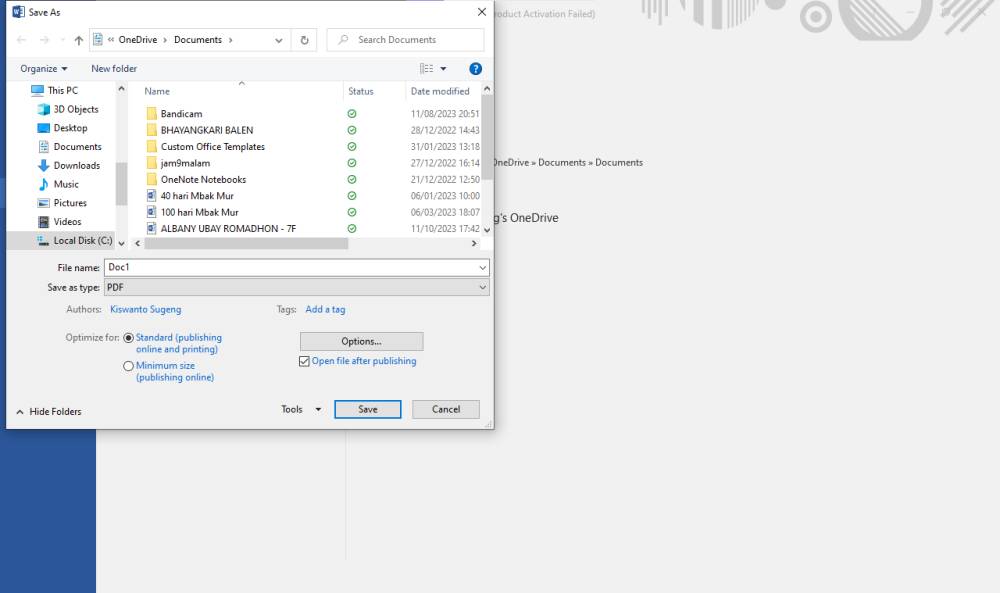1000x593 pixels.
Task: Sort by the Status column header
Action: (x=361, y=91)
